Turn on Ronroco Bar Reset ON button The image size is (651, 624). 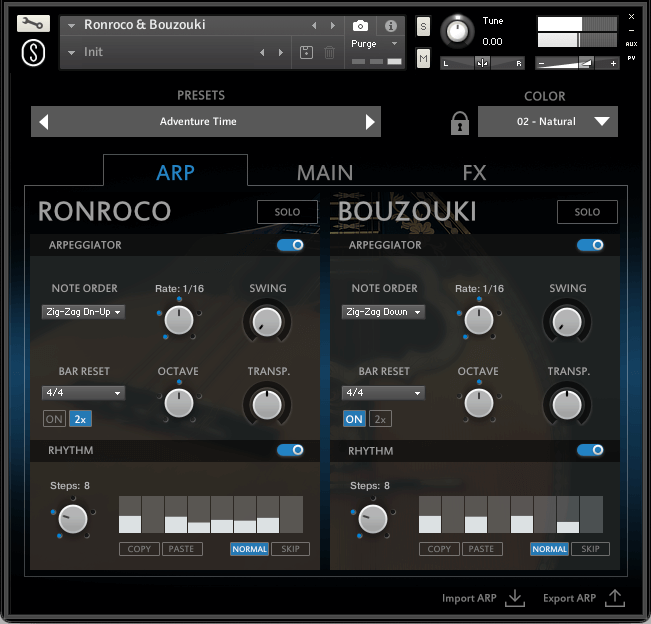[53, 419]
